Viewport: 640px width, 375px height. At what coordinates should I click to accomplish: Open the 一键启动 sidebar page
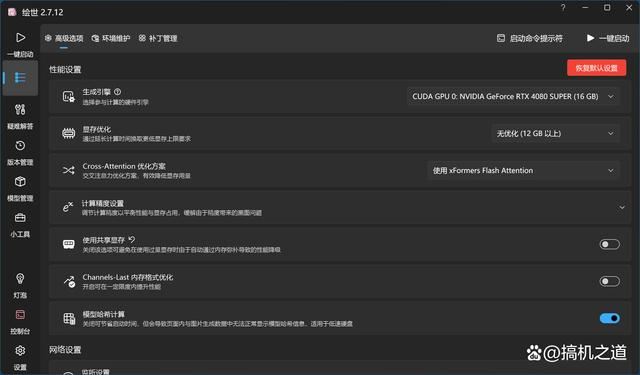(x=20, y=44)
